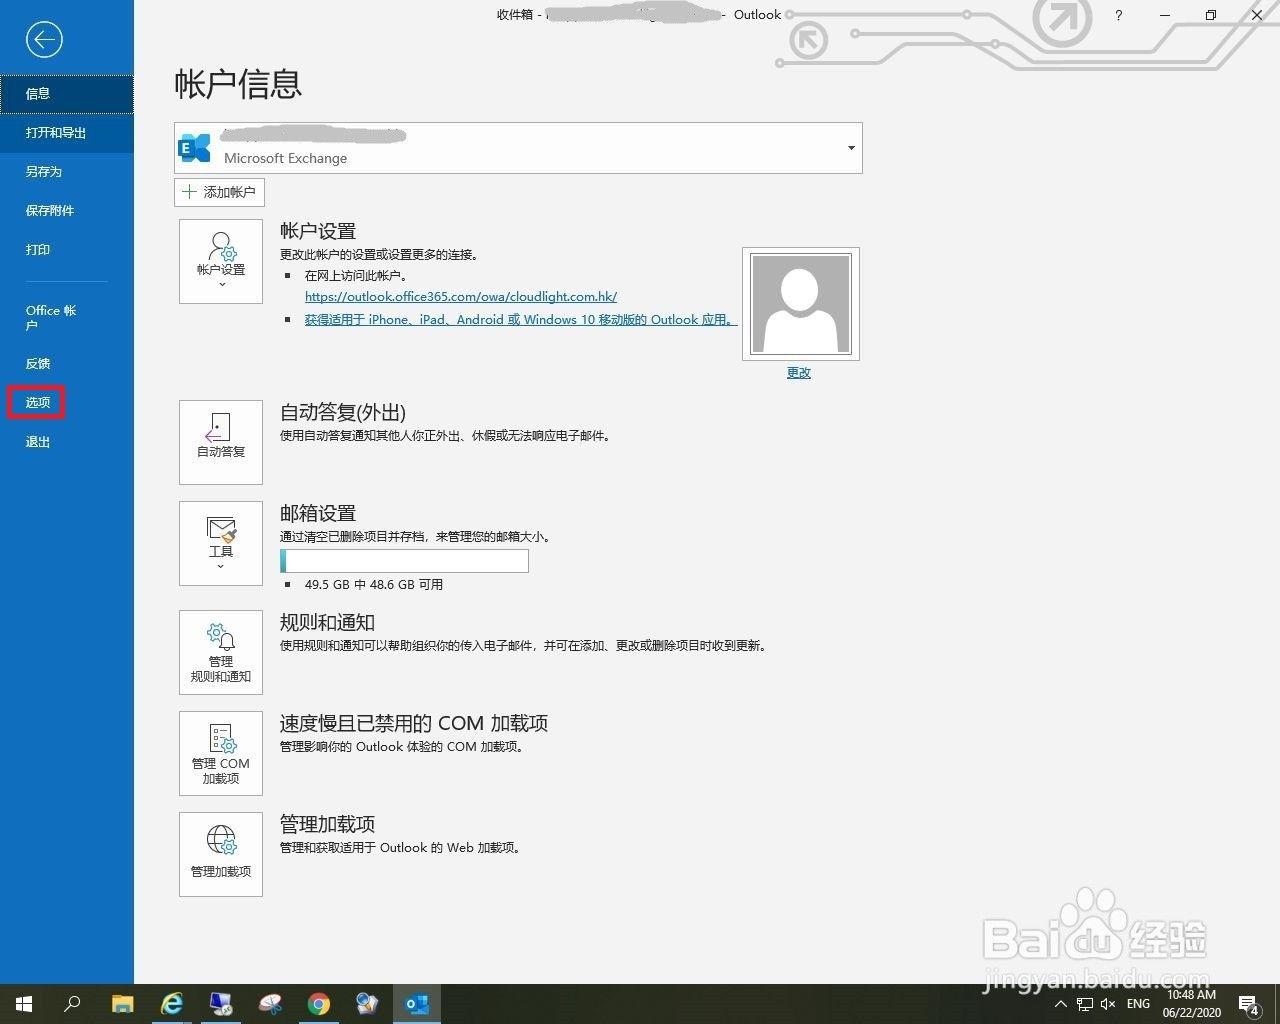Viewport: 1280px width, 1024px height.
Task: Select 另存为 in the left menu
Action: click(67, 172)
